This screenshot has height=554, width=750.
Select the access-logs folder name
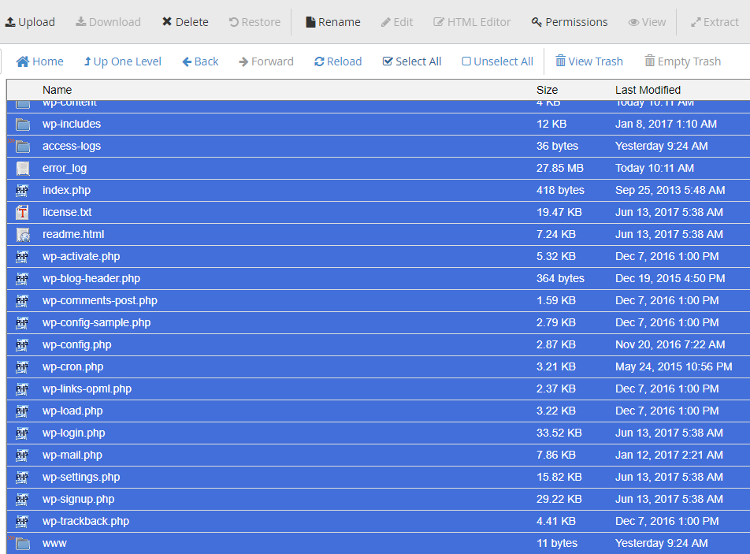(72, 146)
